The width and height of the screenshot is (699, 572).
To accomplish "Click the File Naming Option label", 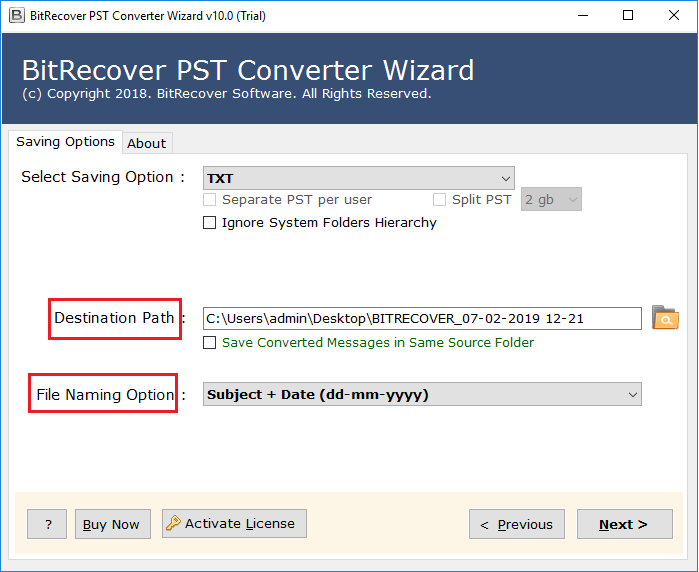I will tap(105, 395).
